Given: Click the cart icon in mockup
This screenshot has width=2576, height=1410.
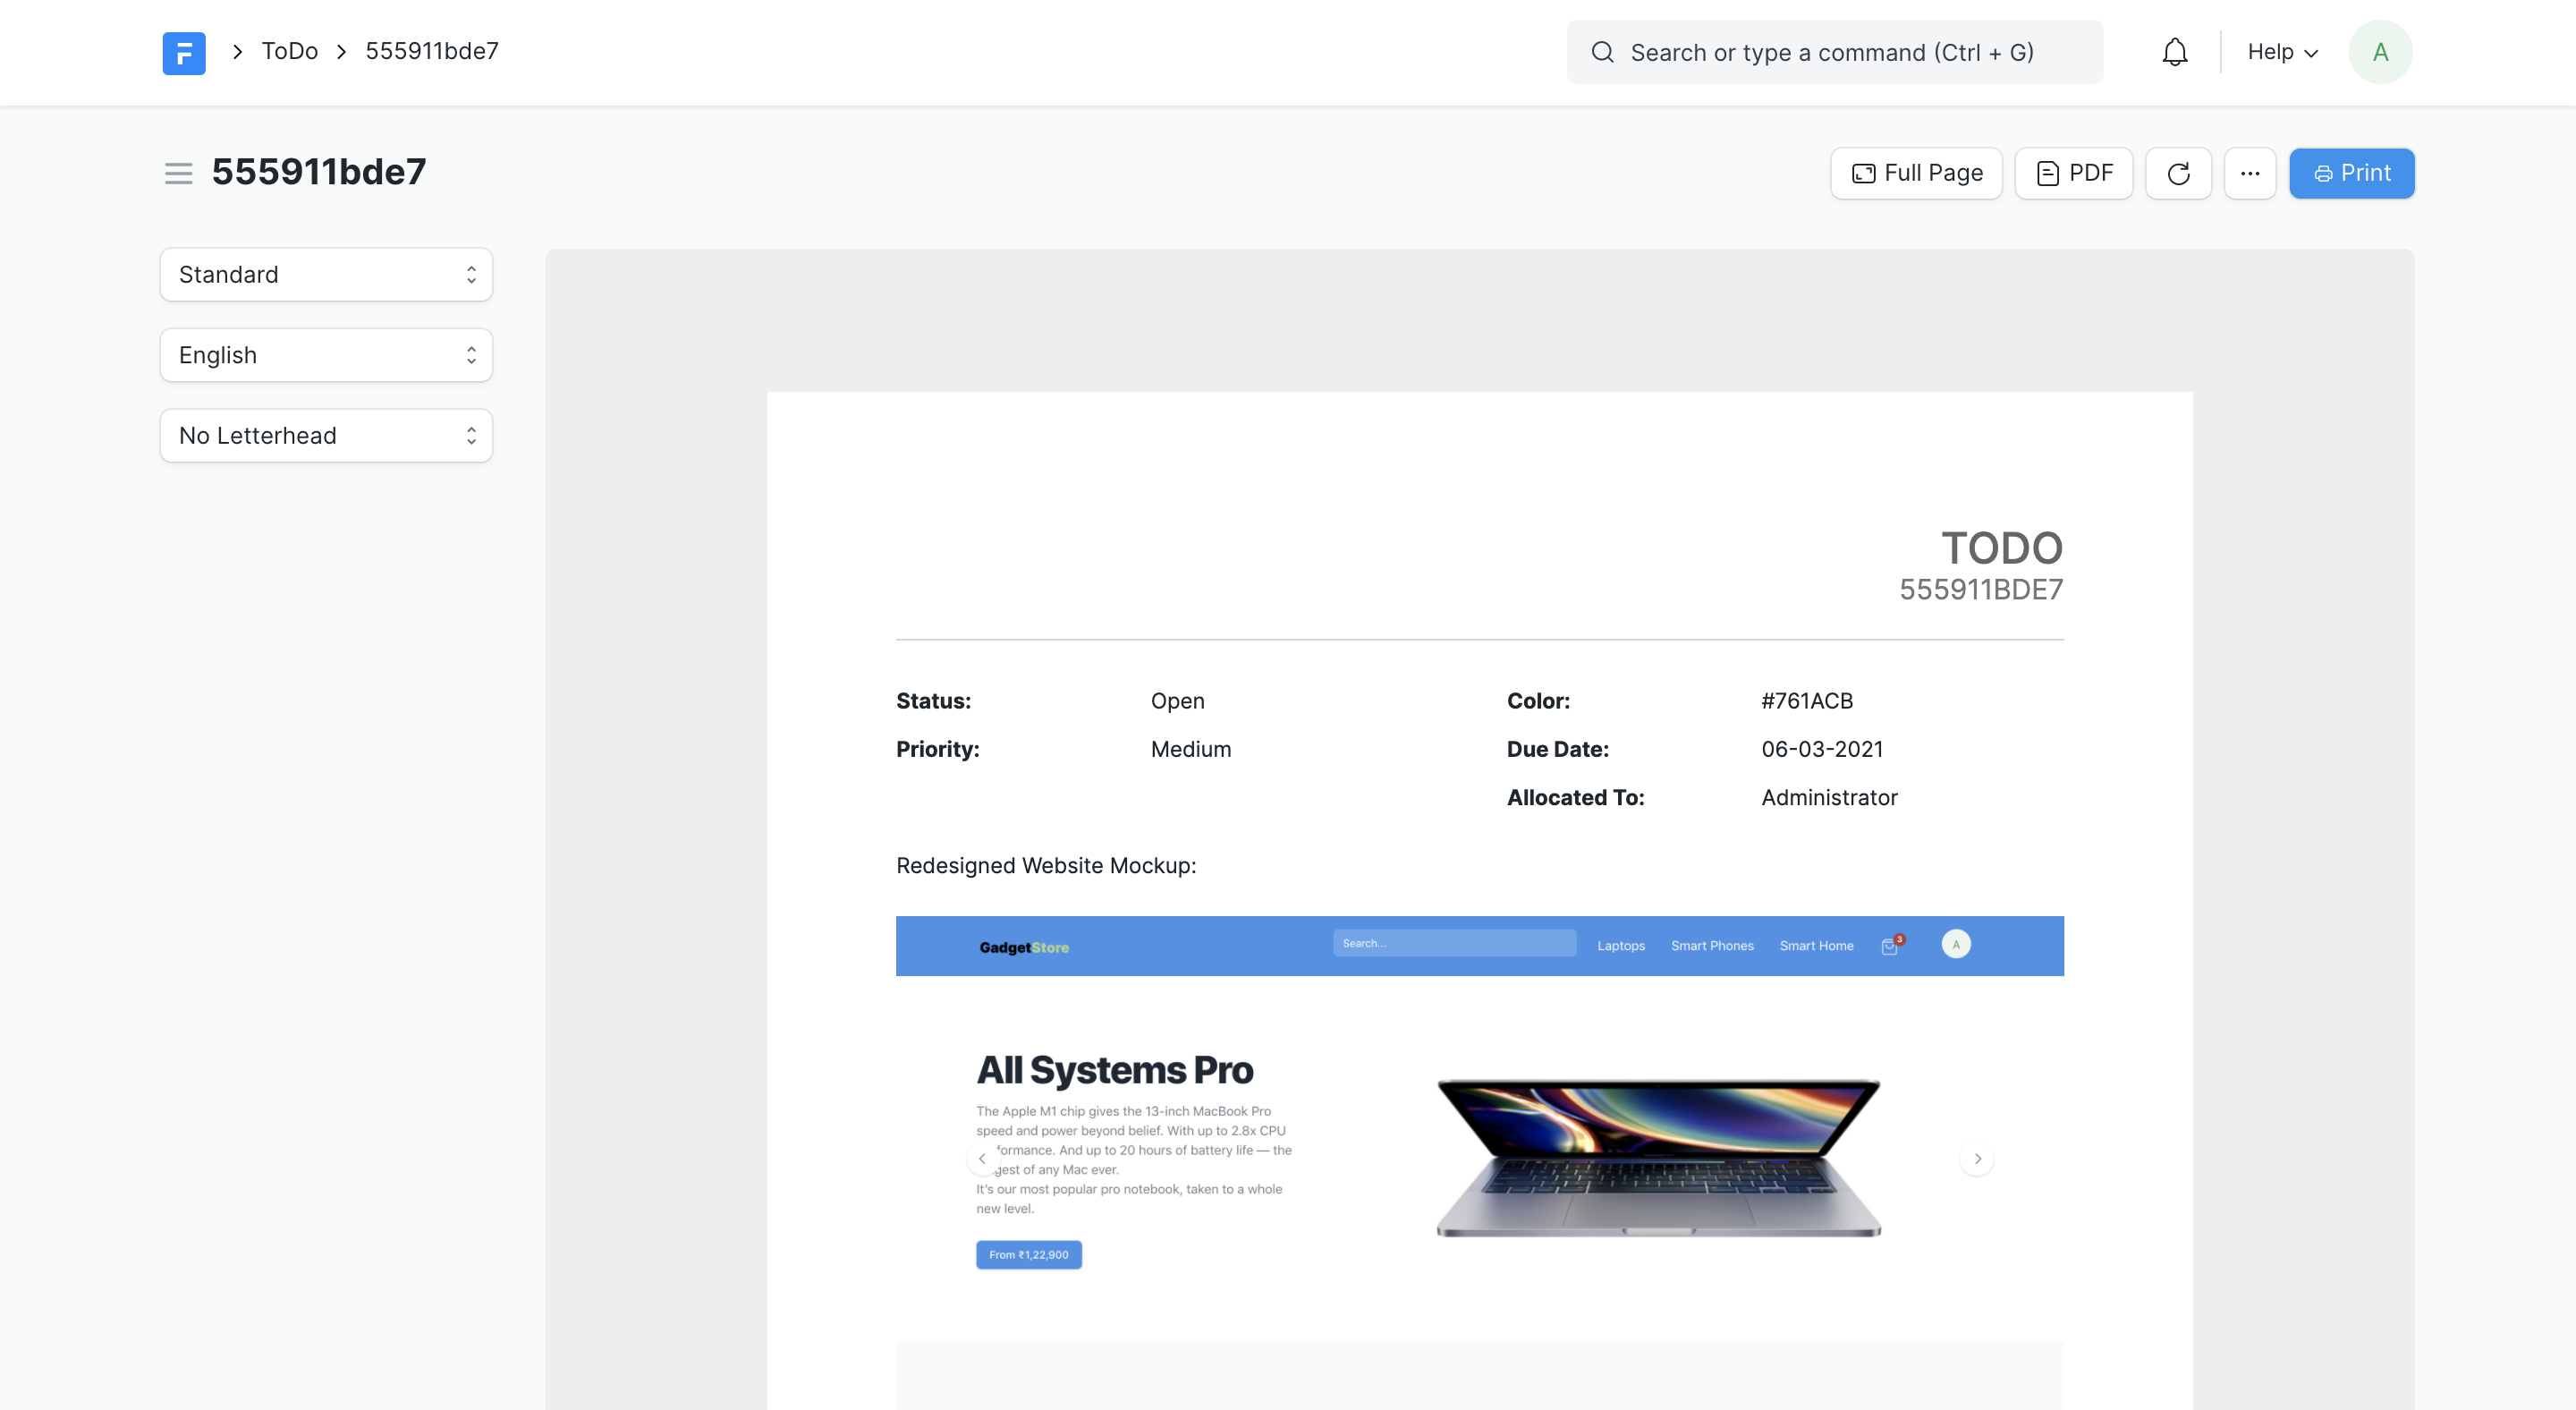Looking at the screenshot, I should pos(1889,946).
